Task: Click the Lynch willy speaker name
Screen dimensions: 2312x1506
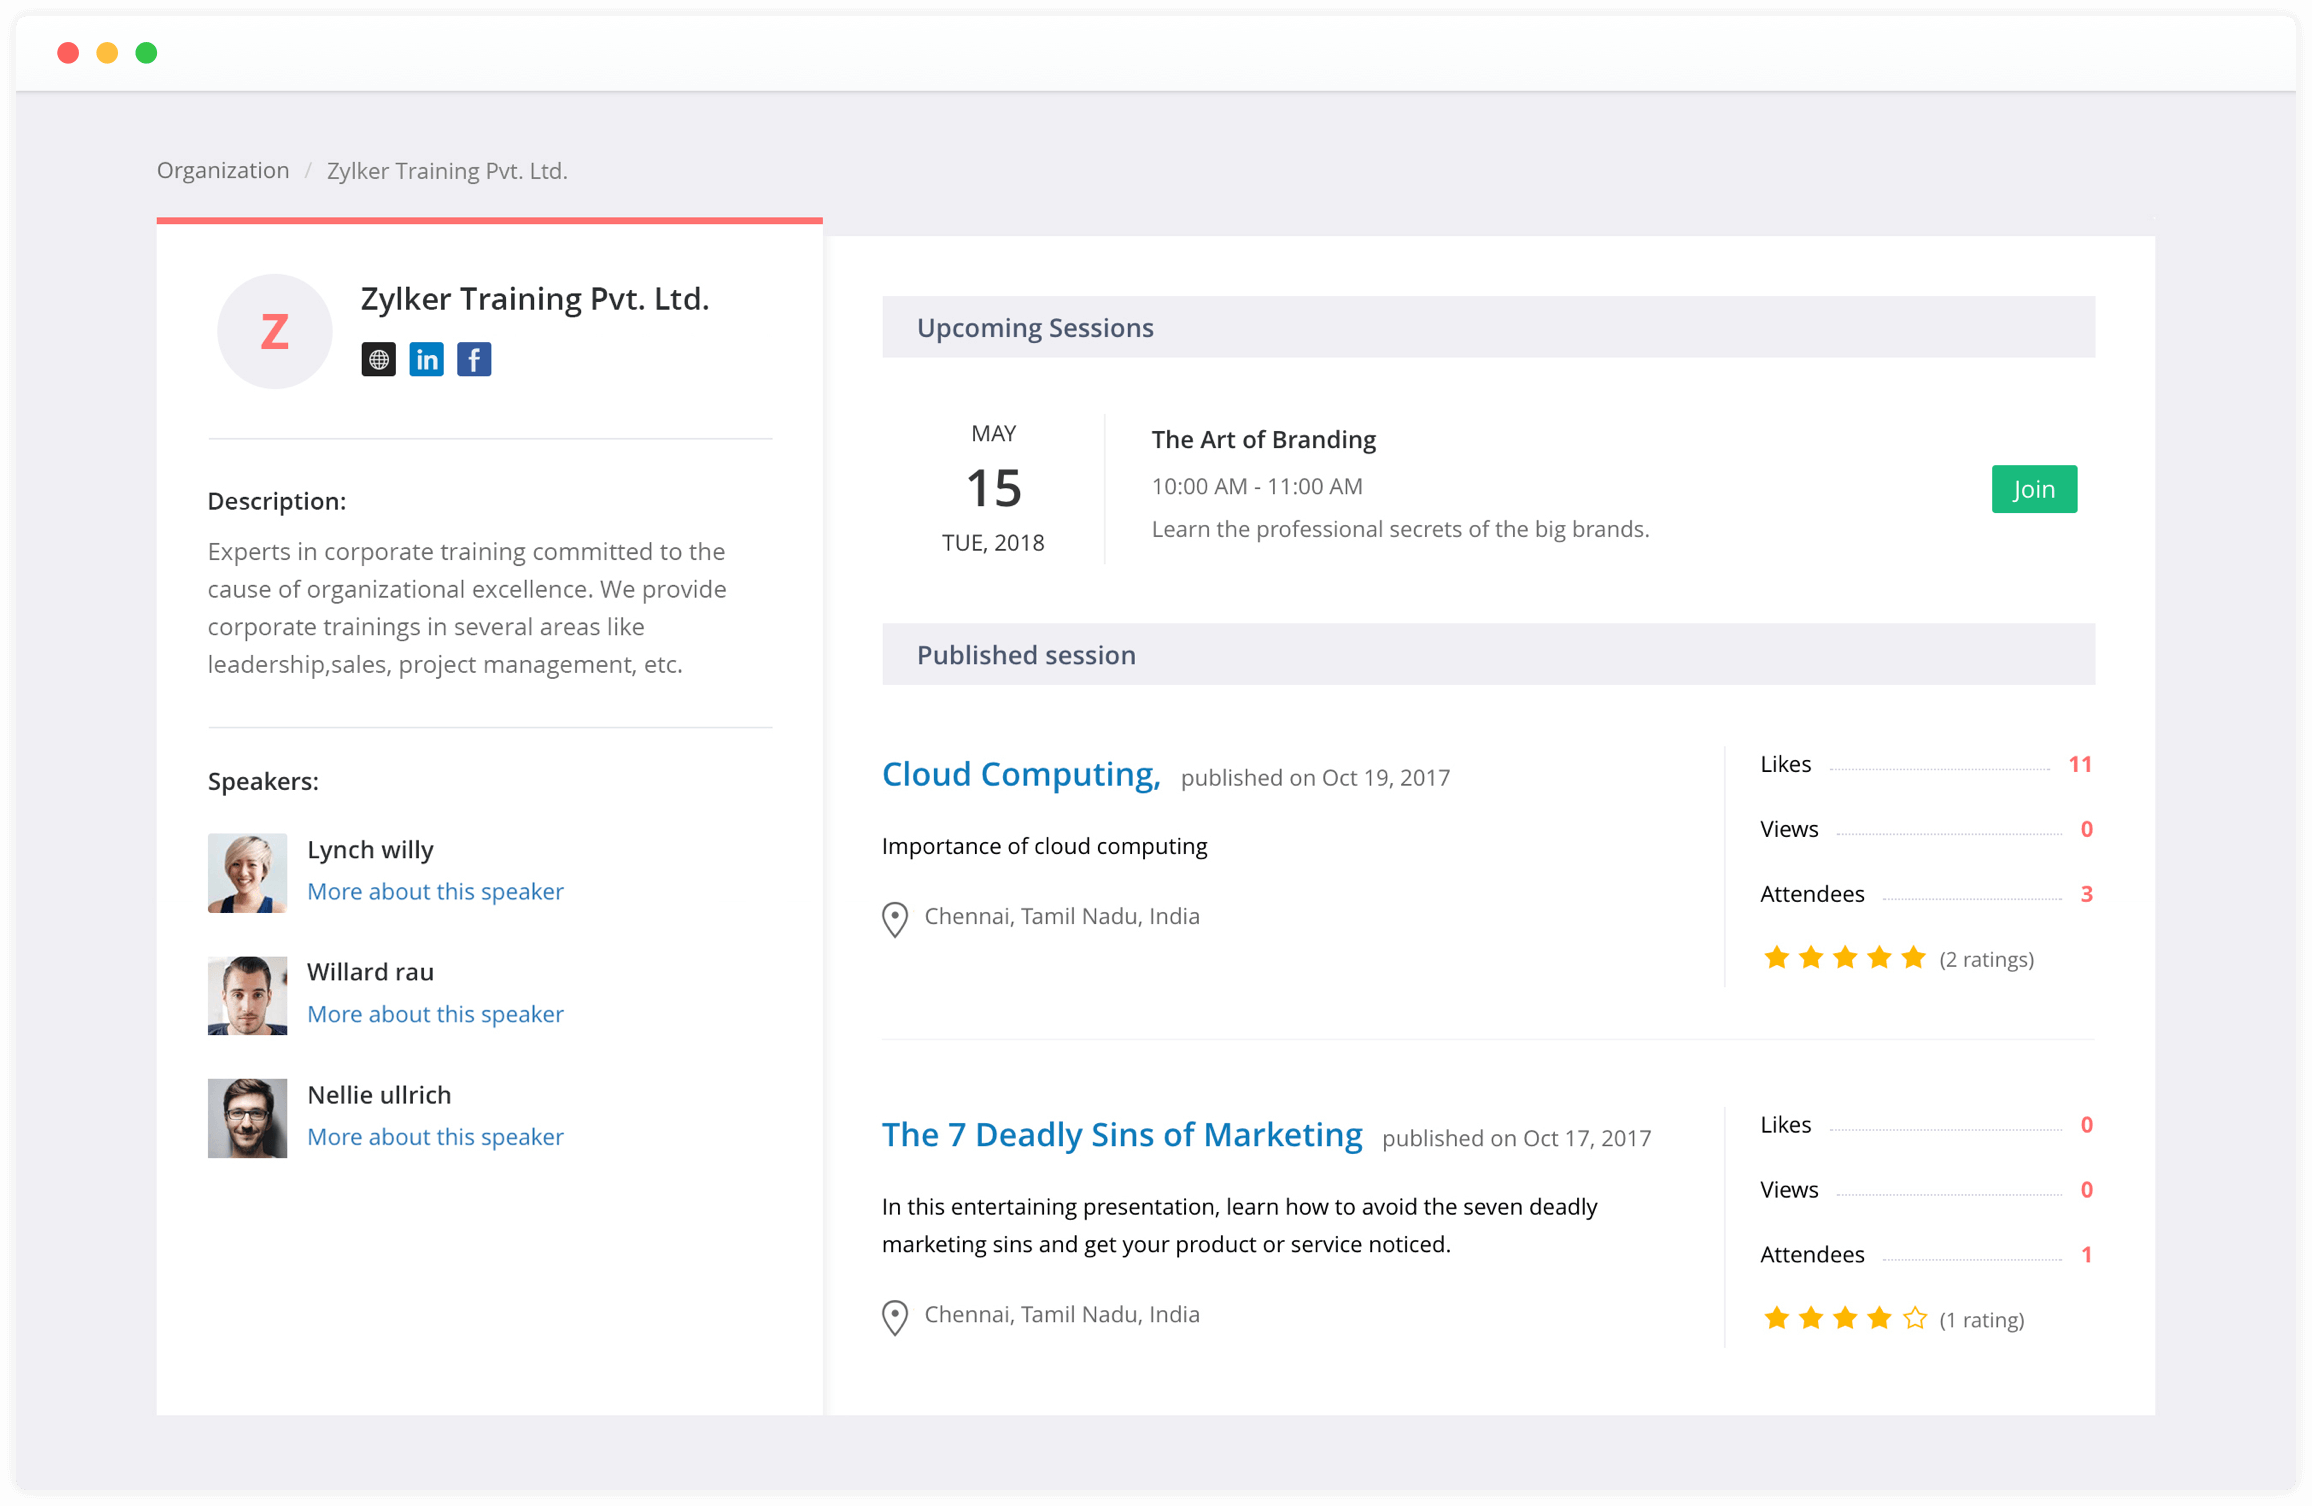Action: pyautogui.click(x=370, y=849)
